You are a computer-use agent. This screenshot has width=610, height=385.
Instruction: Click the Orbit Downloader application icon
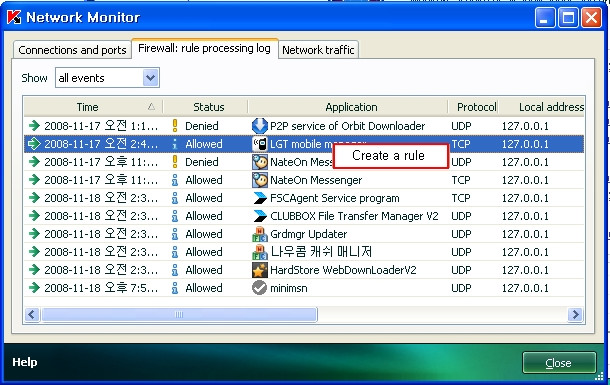click(259, 126)
